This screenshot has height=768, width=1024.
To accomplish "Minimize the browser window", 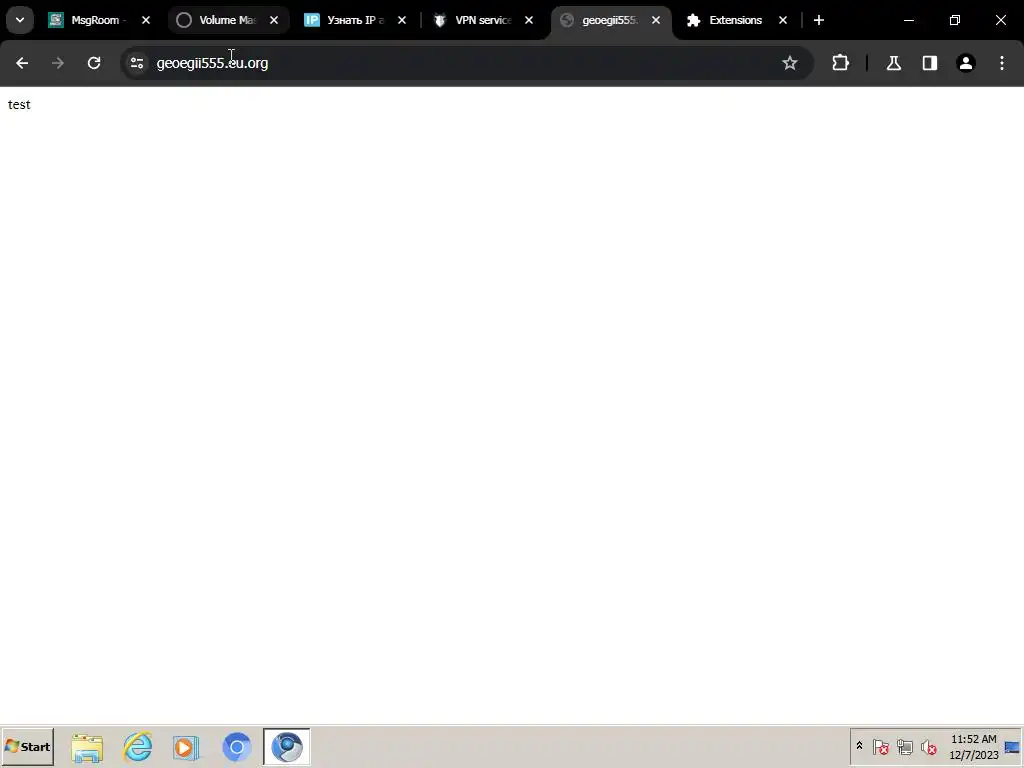I will pos(909,20).
